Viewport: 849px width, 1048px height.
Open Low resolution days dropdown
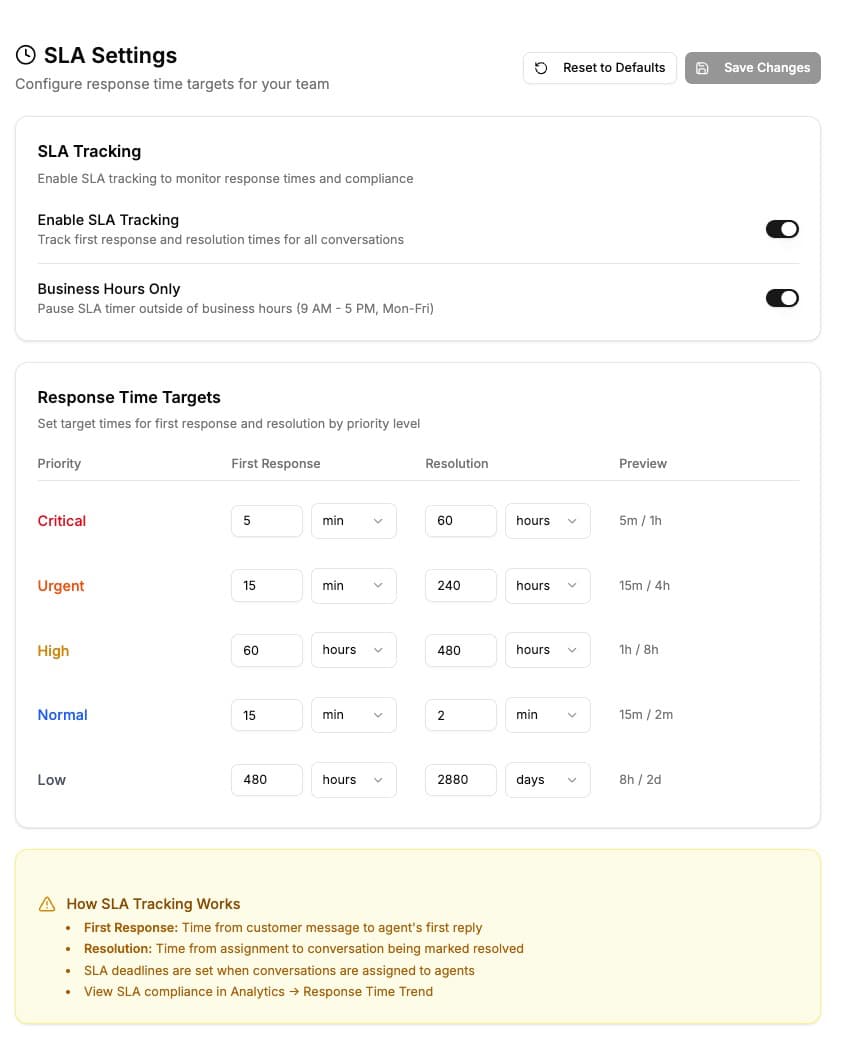(547, 780)
